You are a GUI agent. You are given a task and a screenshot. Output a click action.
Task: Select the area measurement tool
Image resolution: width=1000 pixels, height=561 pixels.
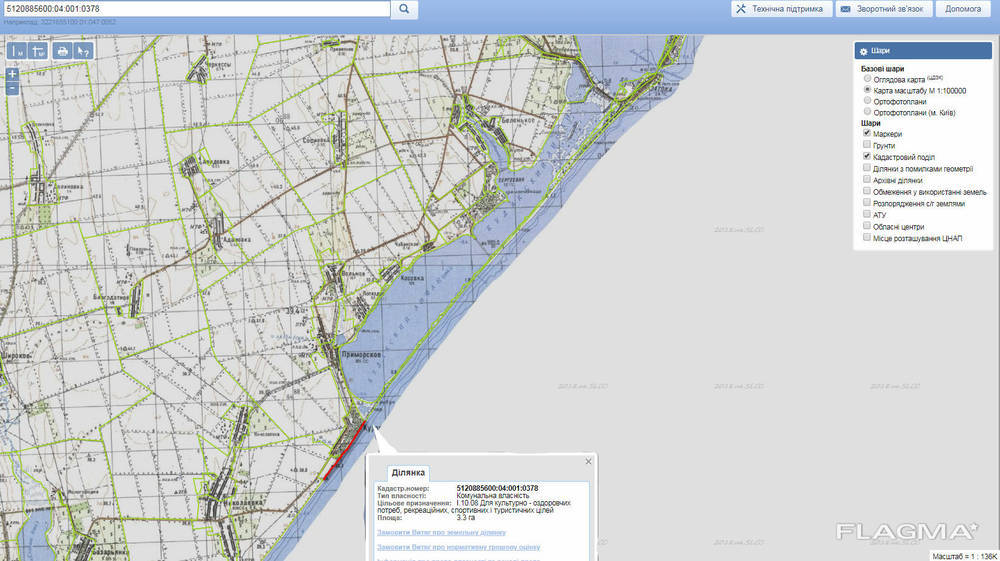click(39, 50)
